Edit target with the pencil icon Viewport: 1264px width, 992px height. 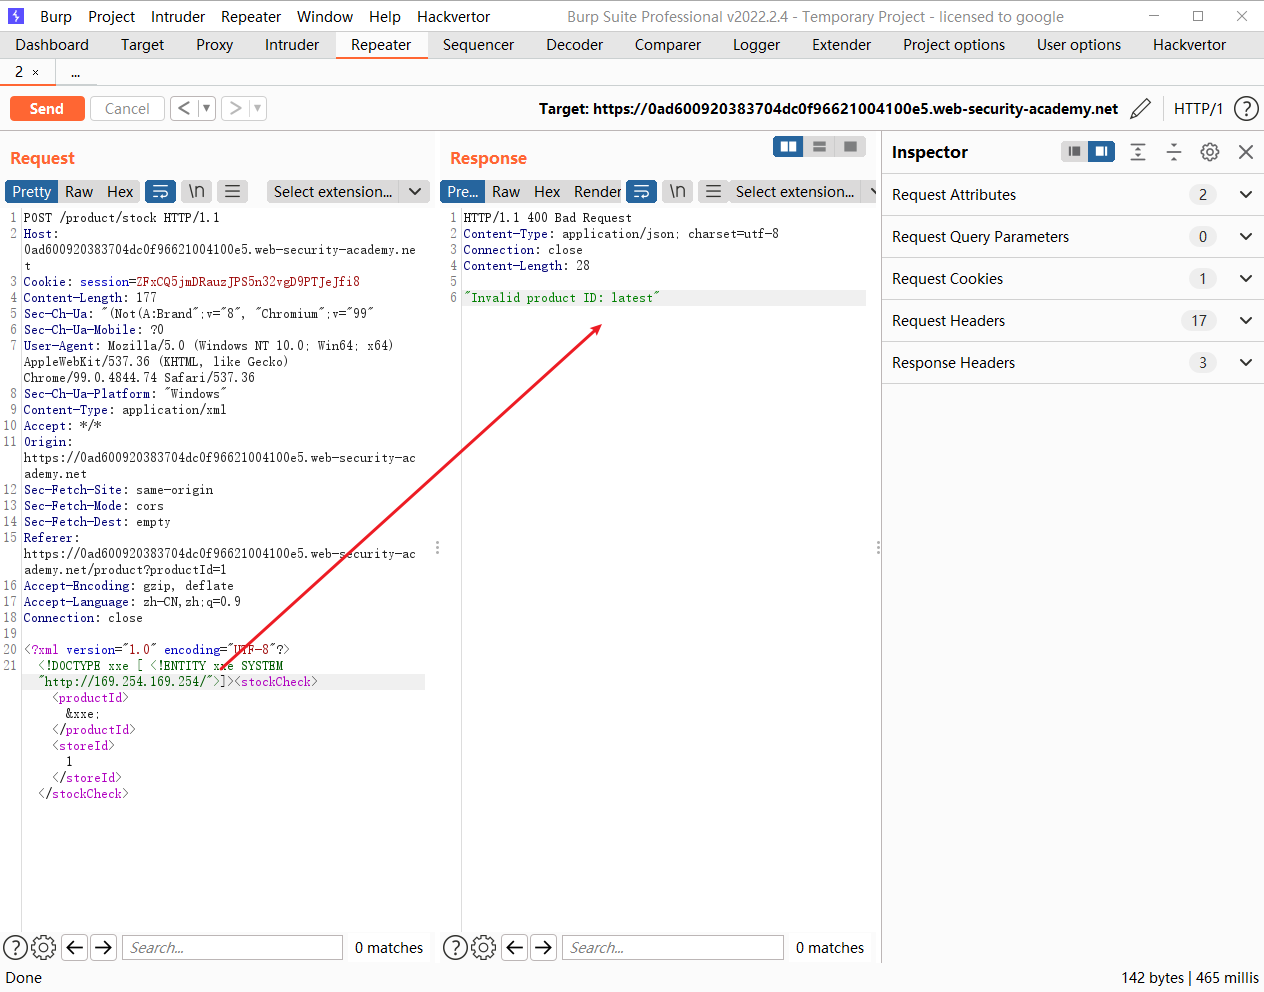coord(1140,108)
